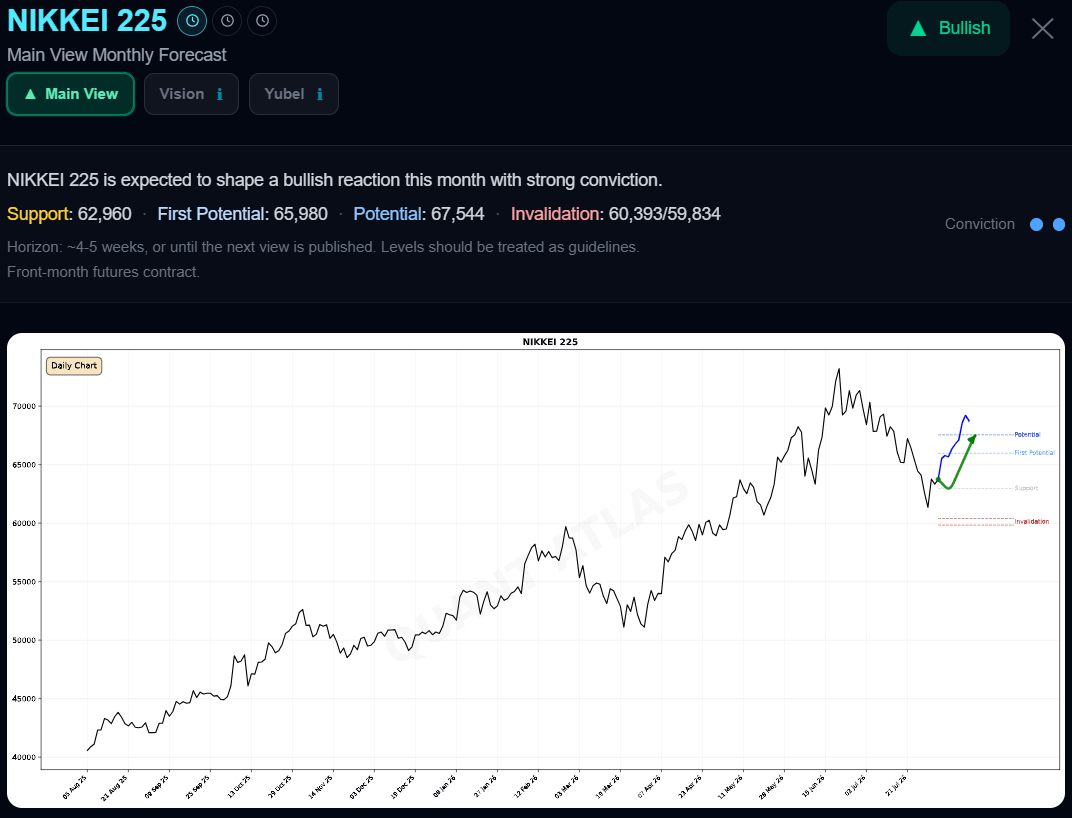Click the left Conviction dot
Viewport: 1072px width, 818px height.
point(1036,224)
